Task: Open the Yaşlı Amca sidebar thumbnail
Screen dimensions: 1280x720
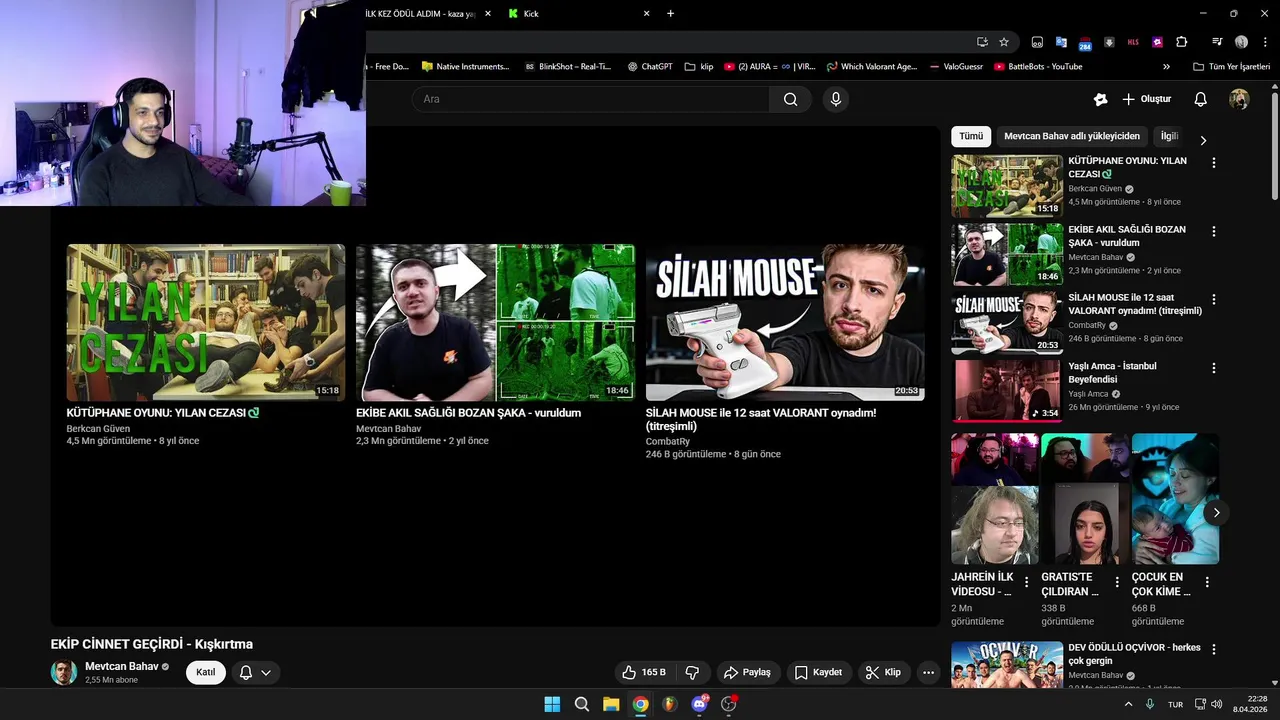Action: [1007, 390]
